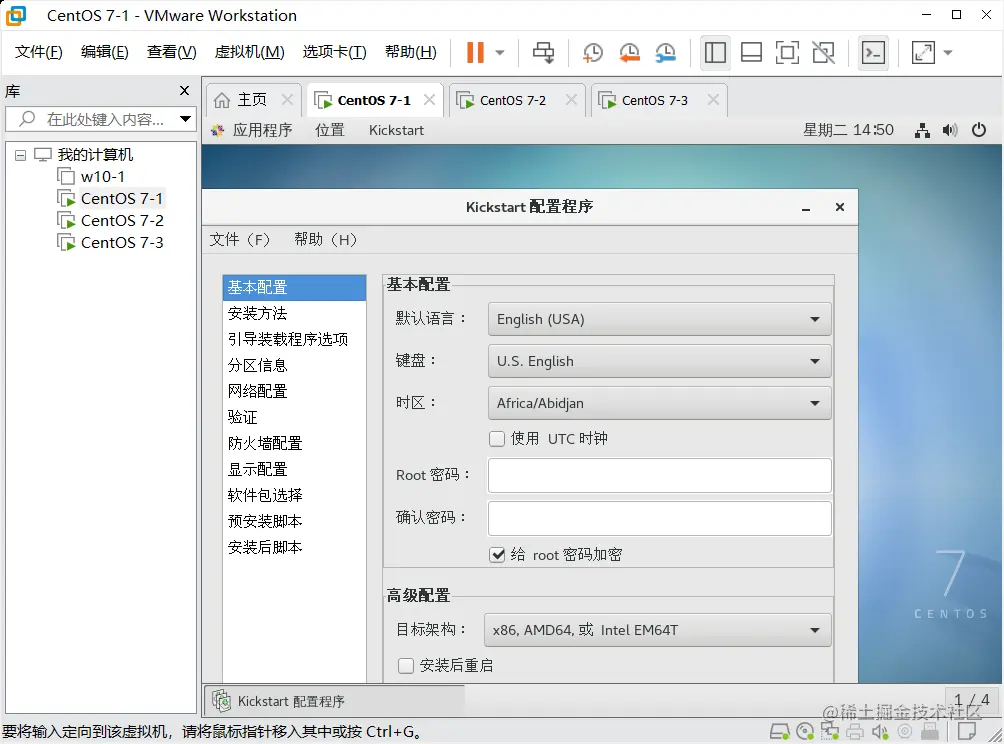Screen dimensions: 1004x744
Task: Open the 应用程序 menu in CentOS panel
Action: 262,130
